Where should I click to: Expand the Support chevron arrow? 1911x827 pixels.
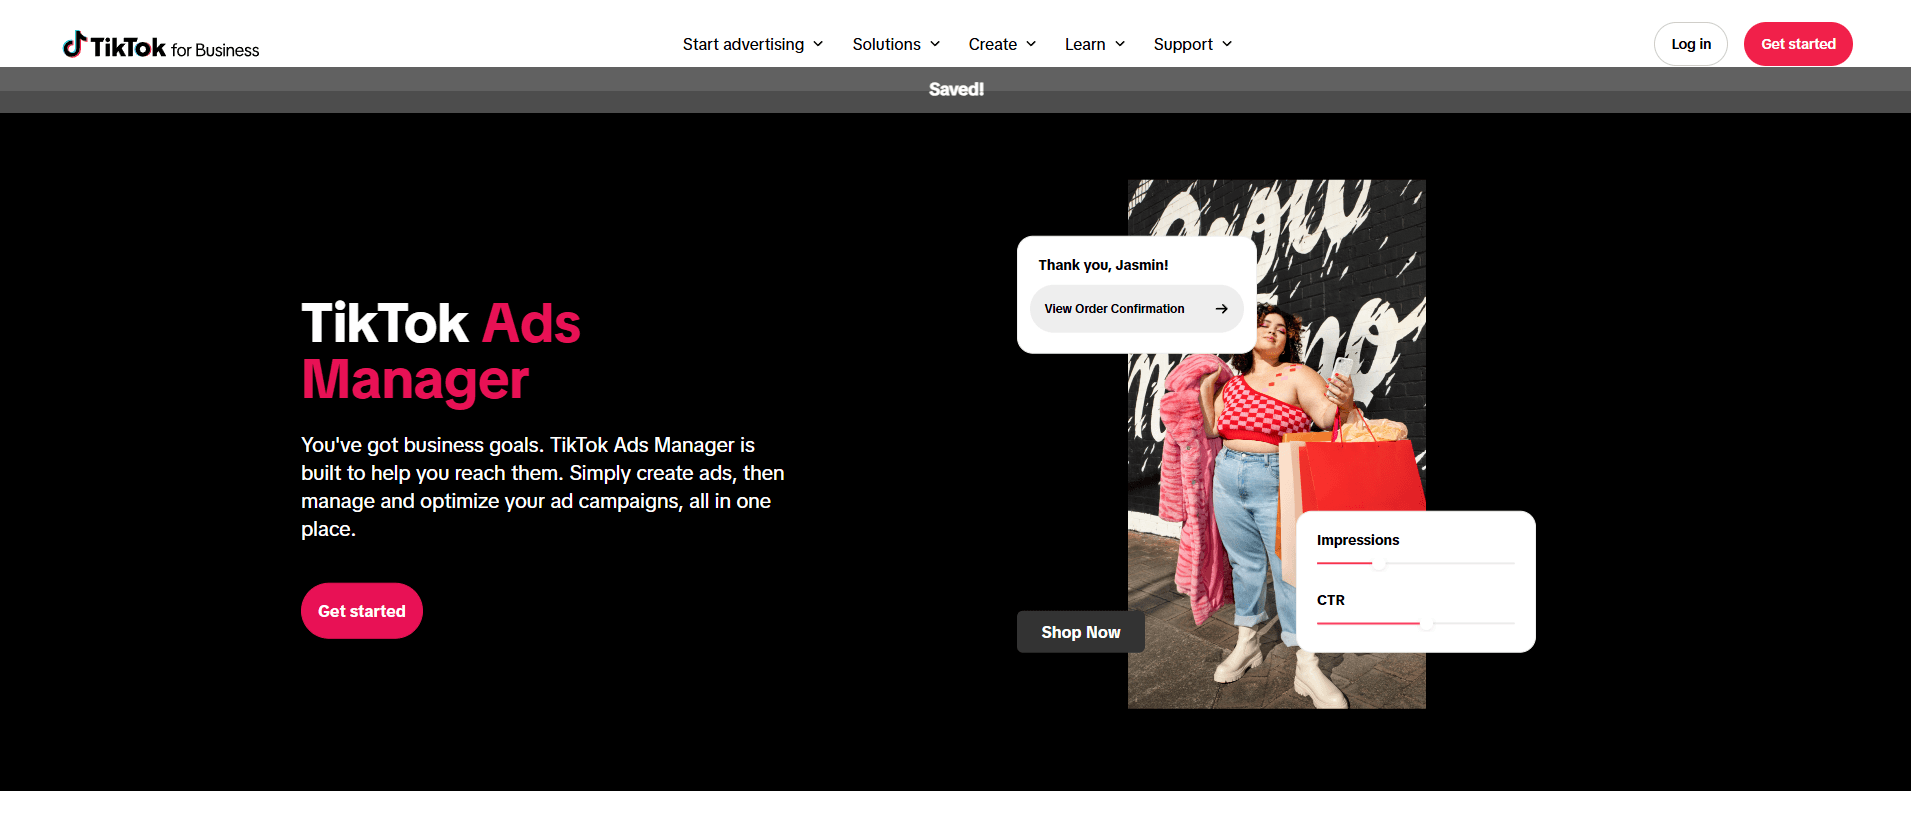point(1227,44)
